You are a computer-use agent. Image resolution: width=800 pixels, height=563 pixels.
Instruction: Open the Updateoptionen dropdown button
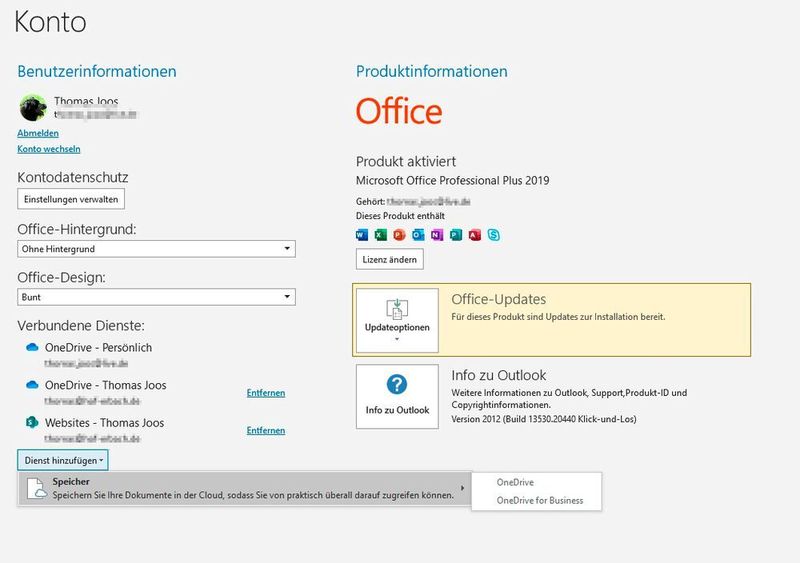(x=397, y=321)
